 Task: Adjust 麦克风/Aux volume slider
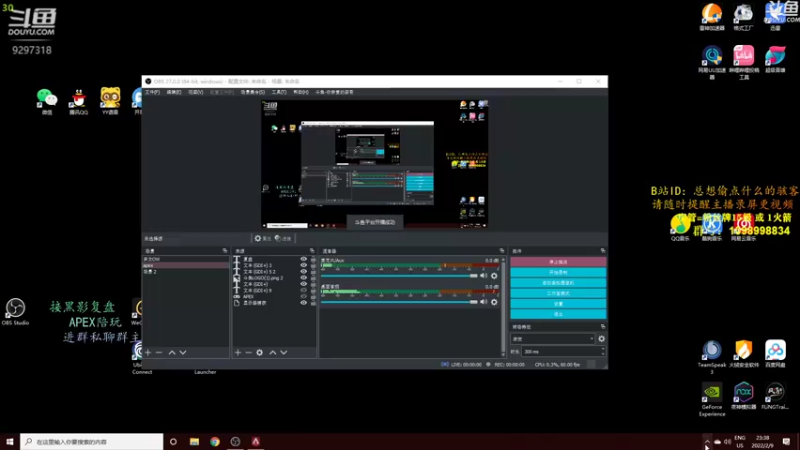click(399, 276)
